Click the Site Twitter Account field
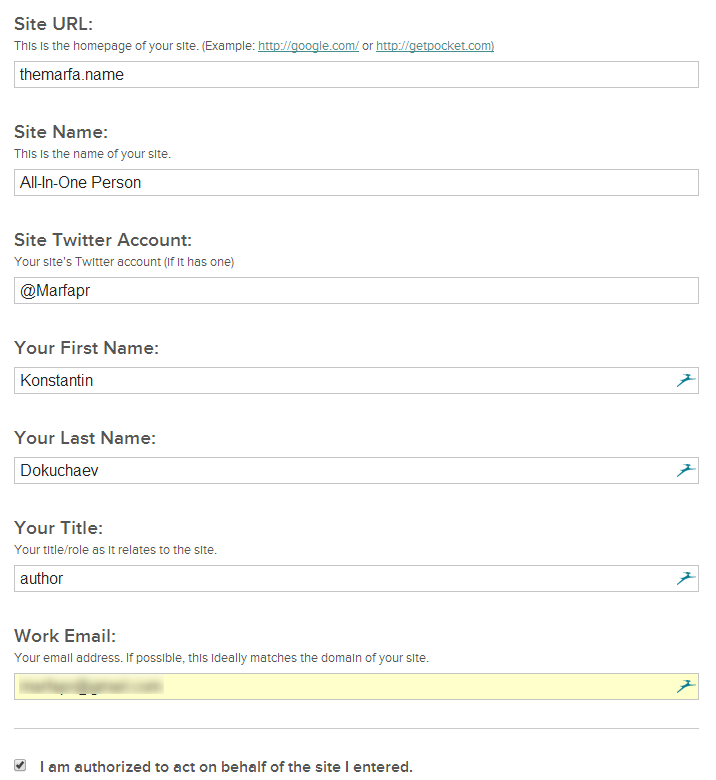Viewport: 716px width, 780px height. (x=356, y=291)
